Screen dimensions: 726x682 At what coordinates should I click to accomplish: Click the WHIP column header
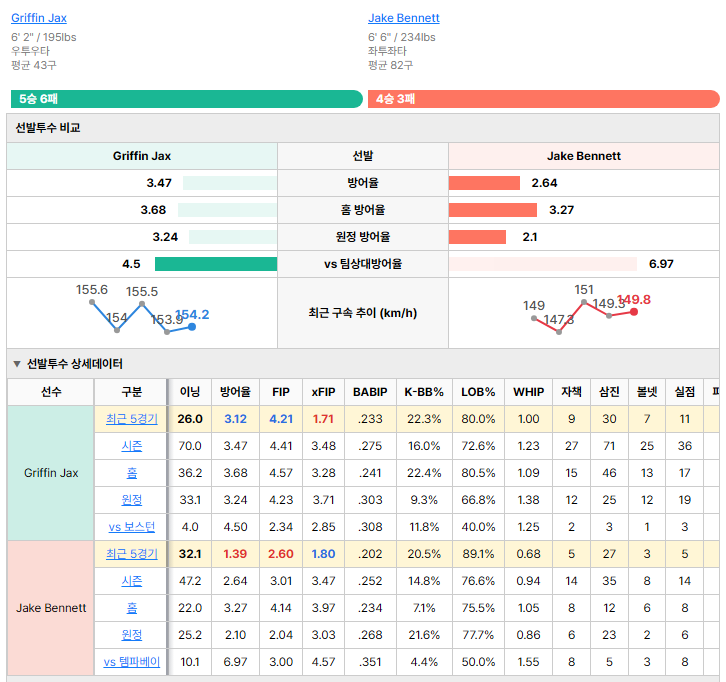point(528,392)
